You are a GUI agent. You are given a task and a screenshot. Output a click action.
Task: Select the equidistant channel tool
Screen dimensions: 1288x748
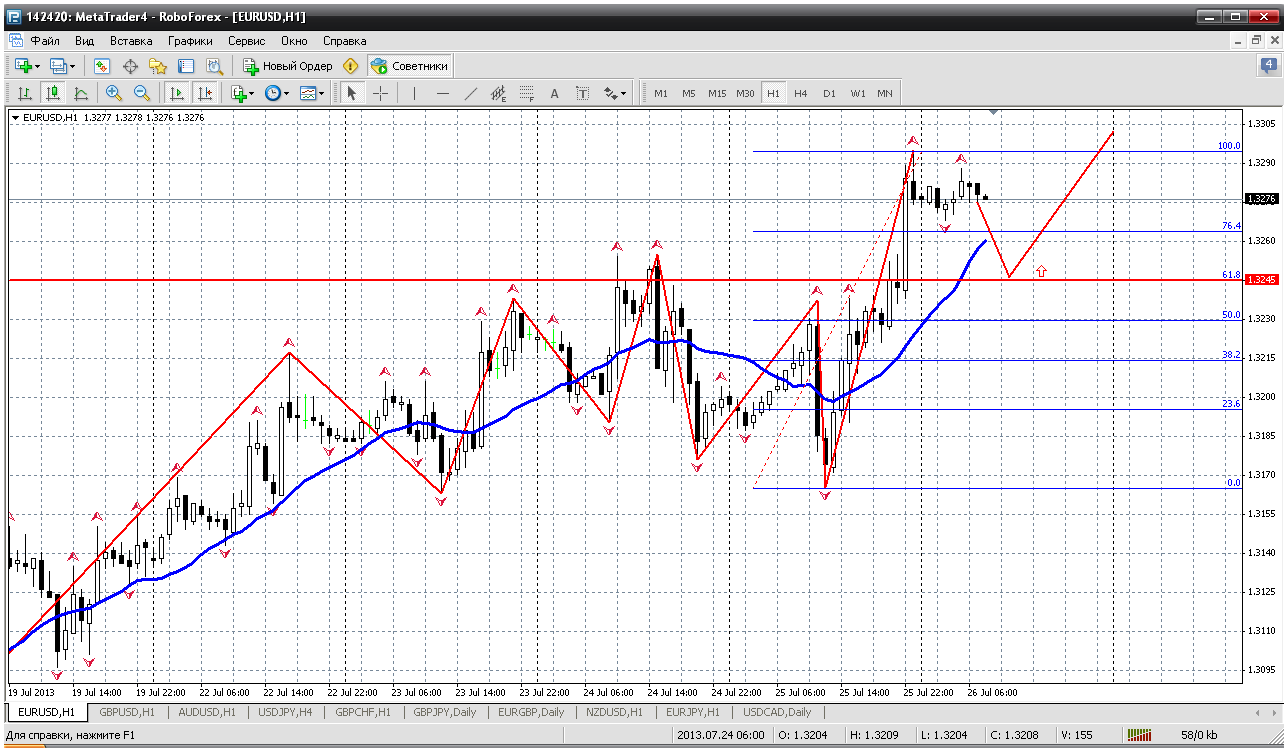pyautogui.click(x=499, y=93)
